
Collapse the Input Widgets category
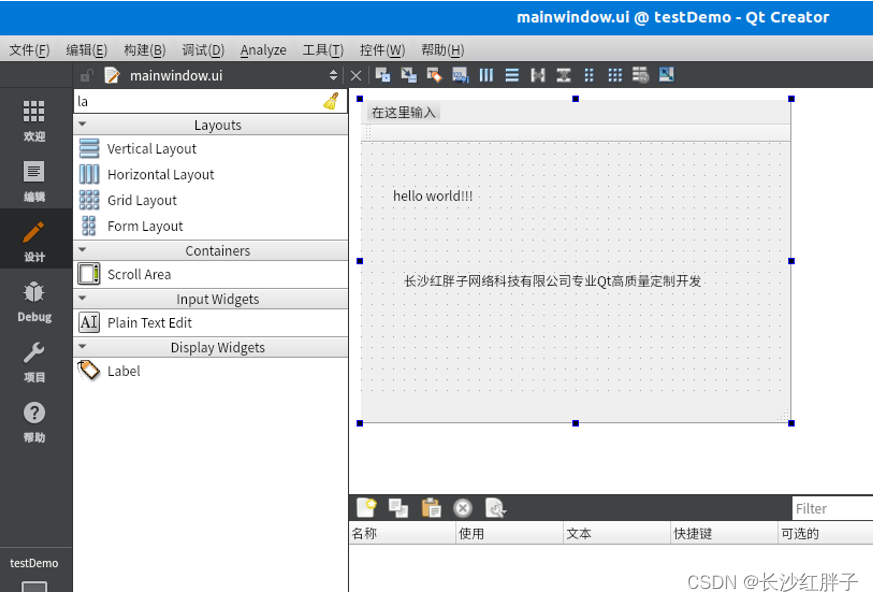[82, 299]
